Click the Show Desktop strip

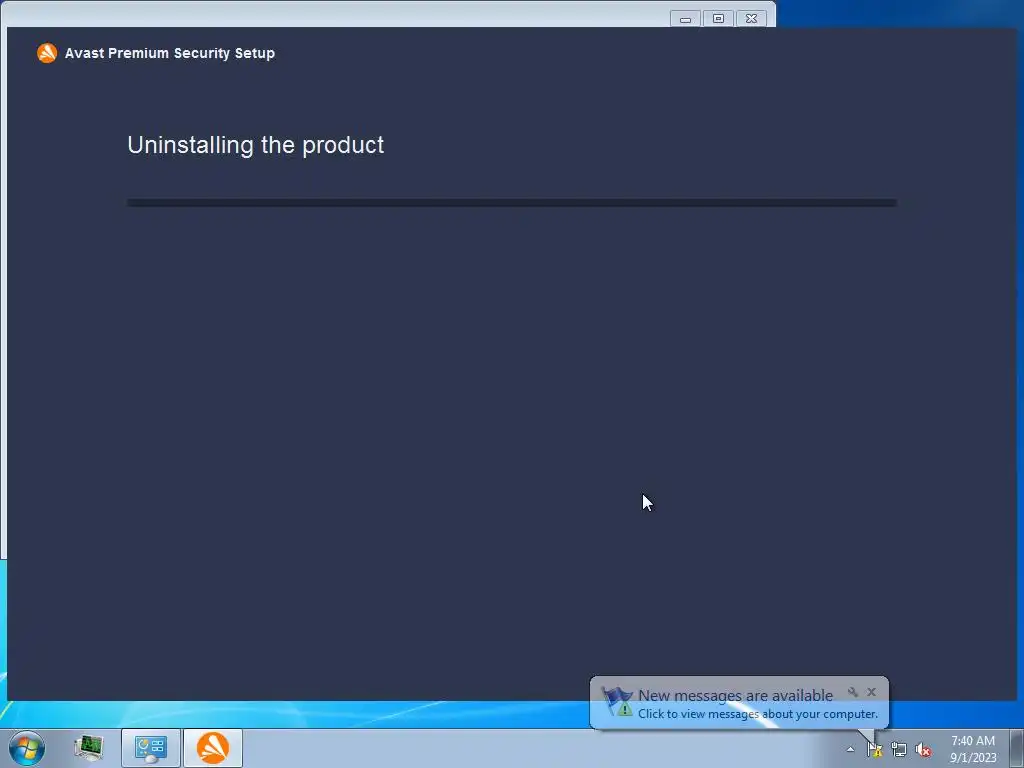(x=1017, y=748)
